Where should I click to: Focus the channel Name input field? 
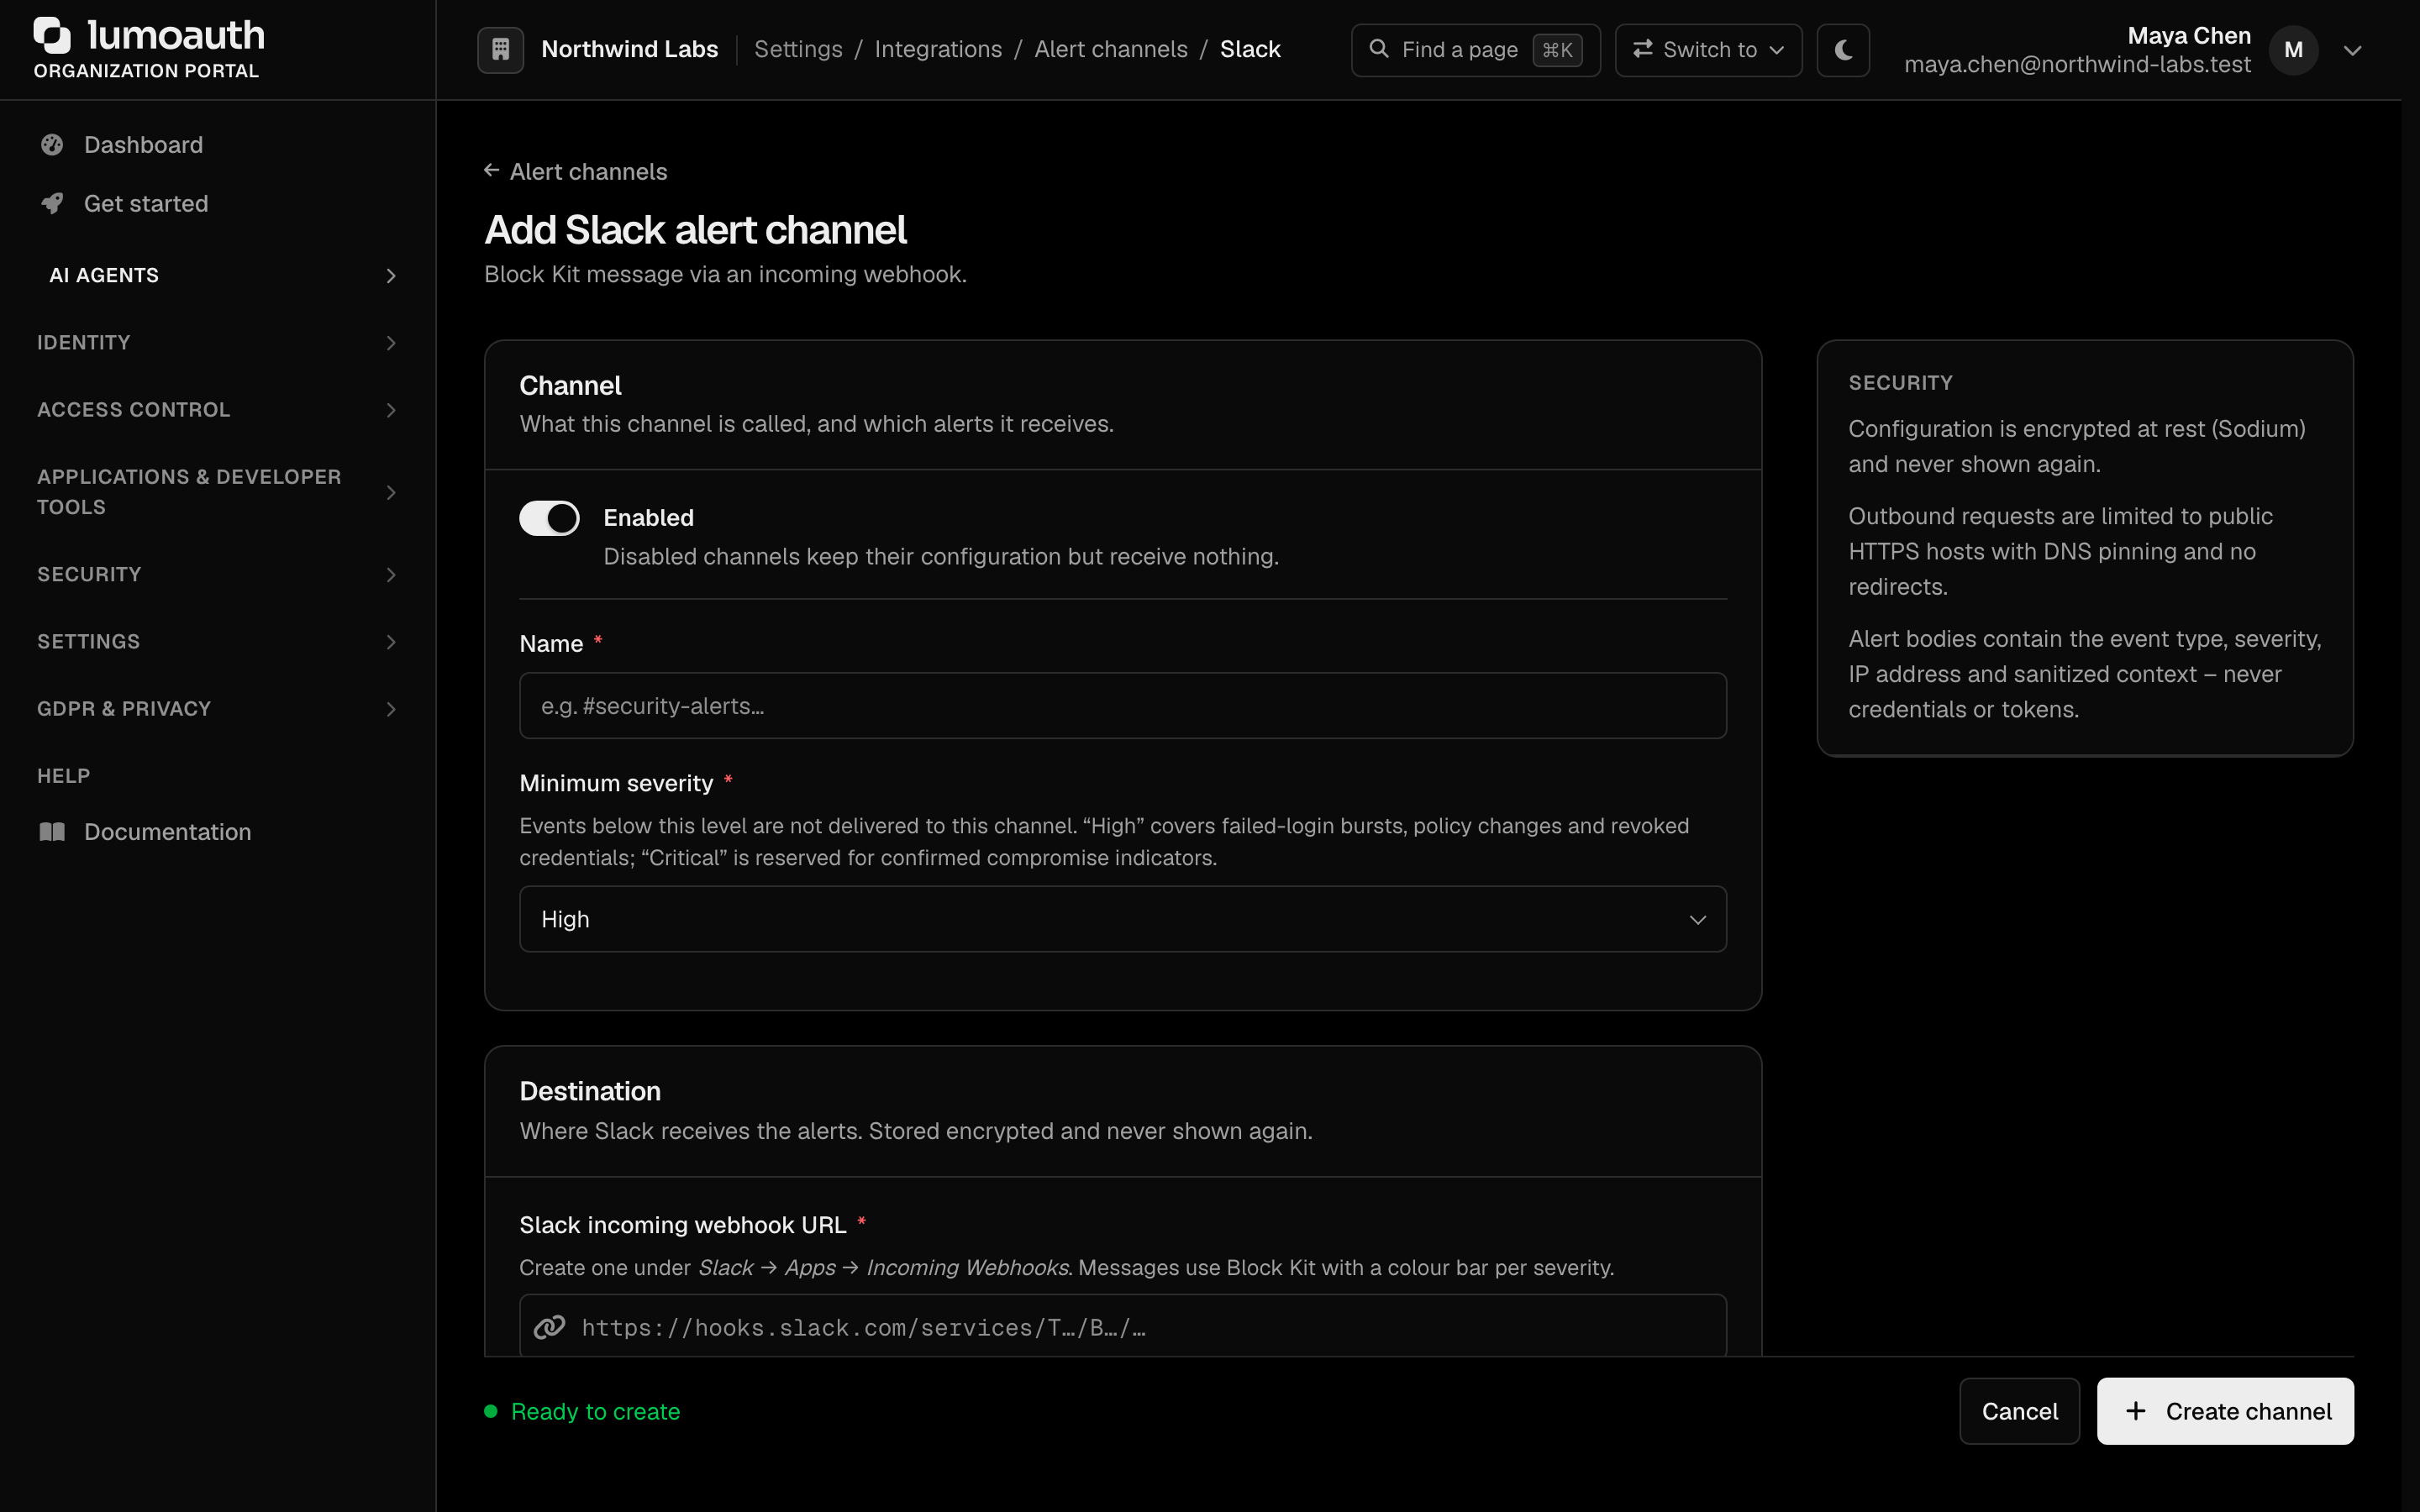pyautogui.click(x=1123, y=706)
